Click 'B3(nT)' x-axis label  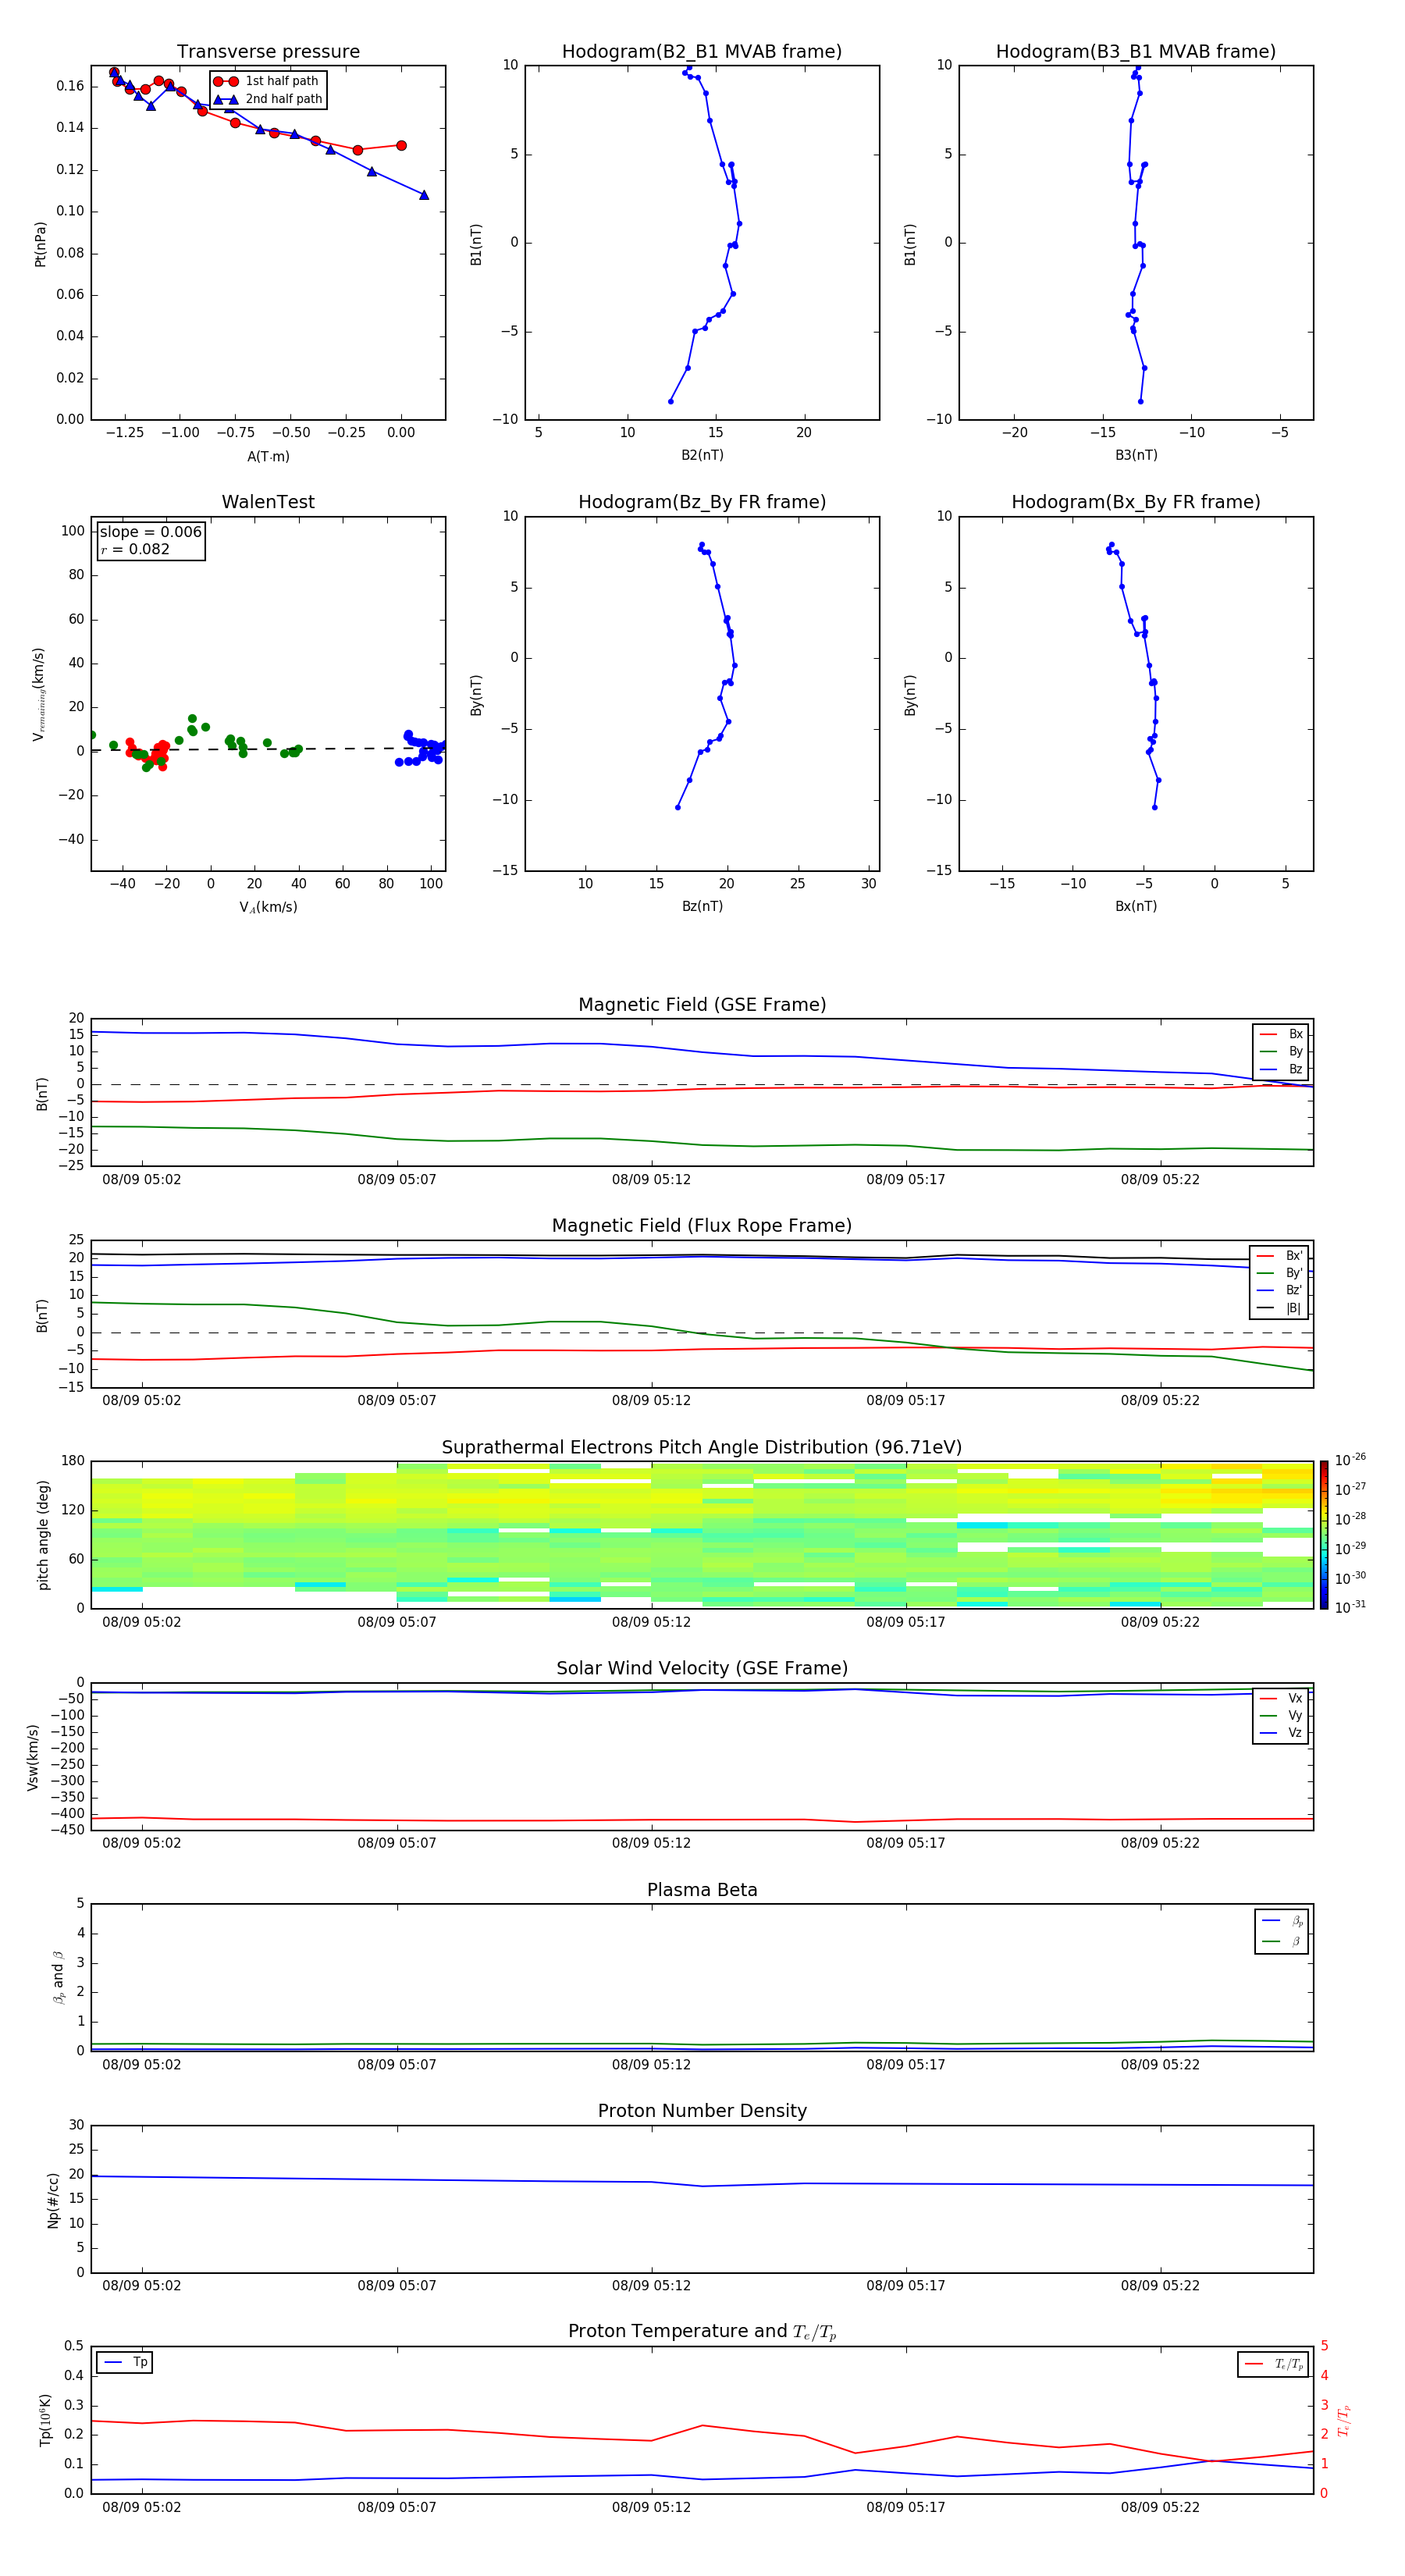1136,455
